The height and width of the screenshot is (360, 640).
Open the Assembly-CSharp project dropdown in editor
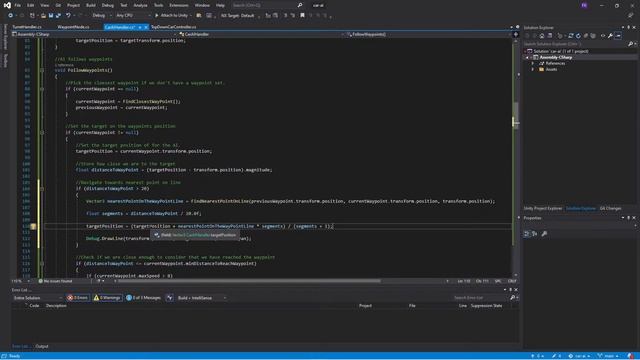pos(94,34)
